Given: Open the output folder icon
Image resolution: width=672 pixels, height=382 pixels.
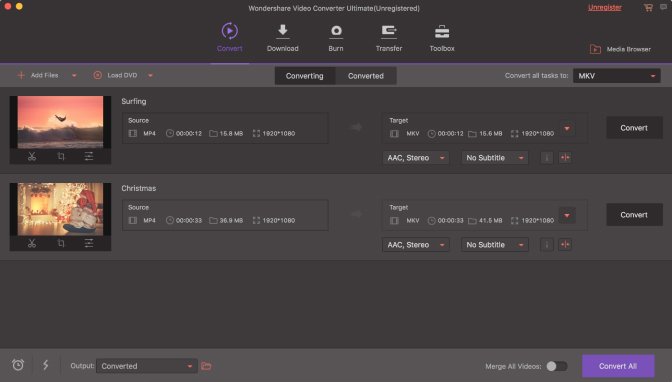Looking at the screenshot, I should [206, 366].
